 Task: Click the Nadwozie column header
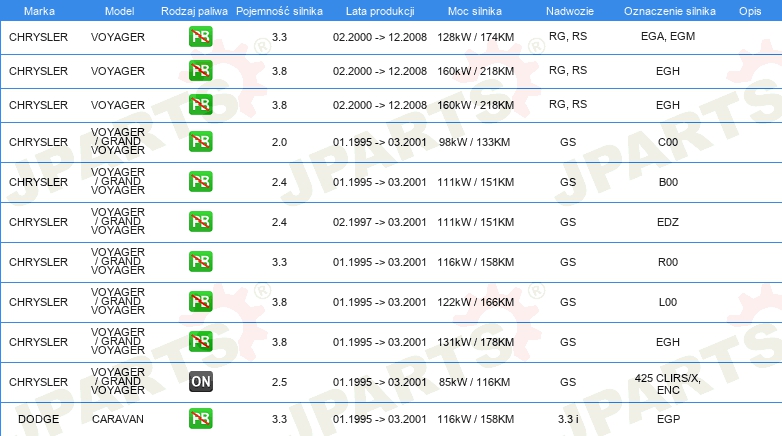(x=570, y=11)
